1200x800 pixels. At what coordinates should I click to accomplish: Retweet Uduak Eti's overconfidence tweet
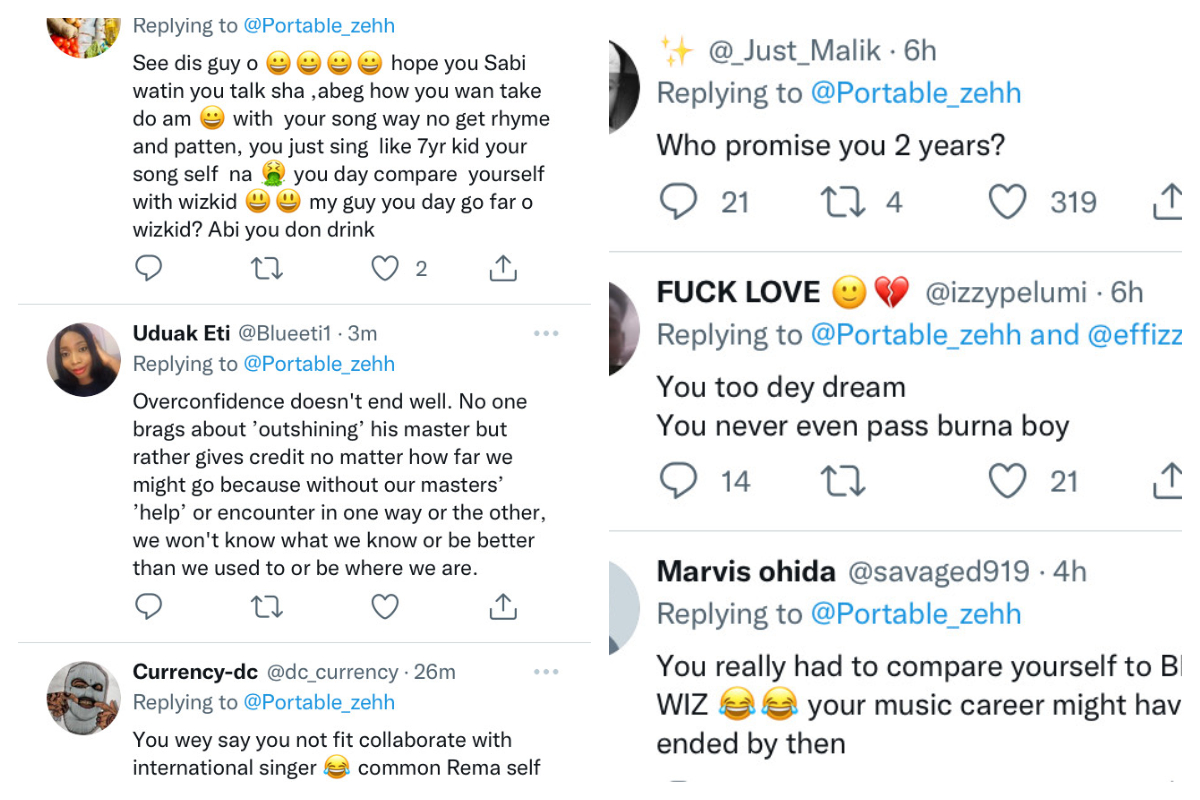tap(267, 607)
